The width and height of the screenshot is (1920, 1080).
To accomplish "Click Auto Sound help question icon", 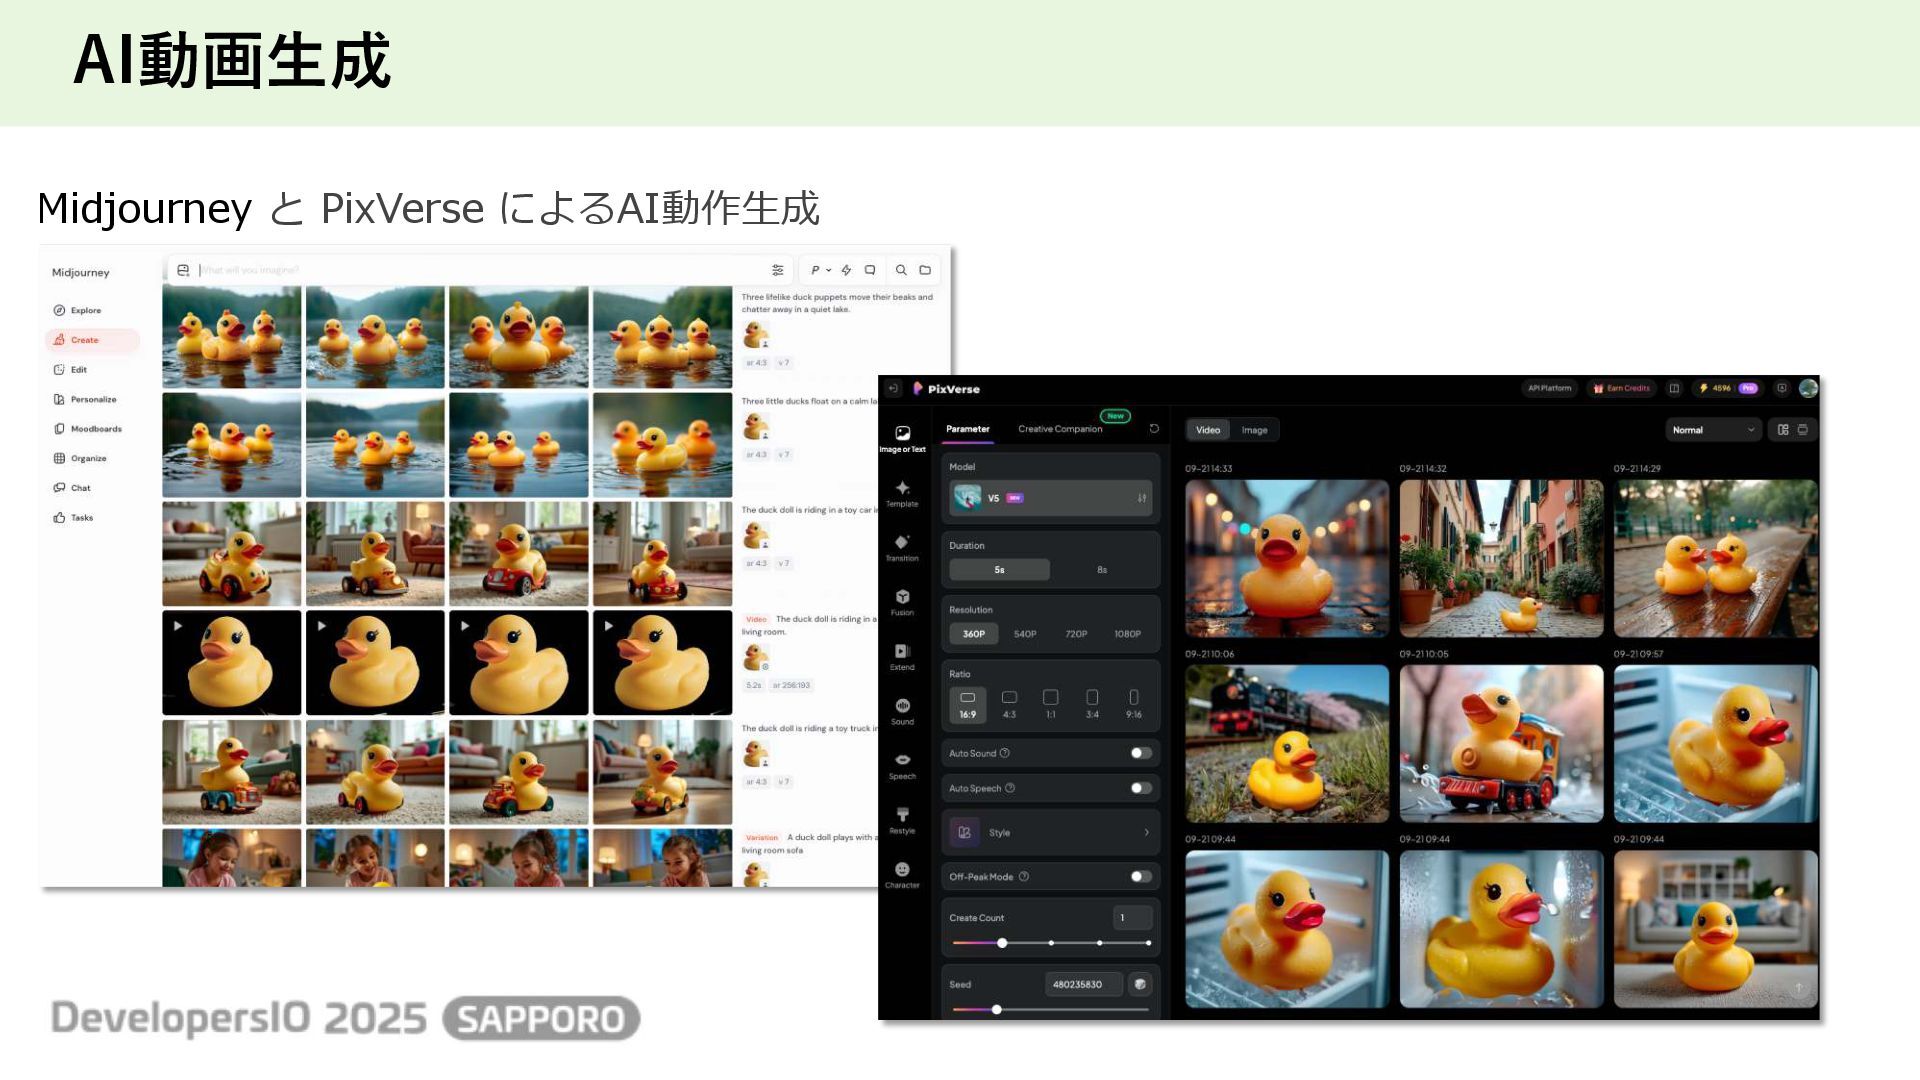I will point(1005,753).
